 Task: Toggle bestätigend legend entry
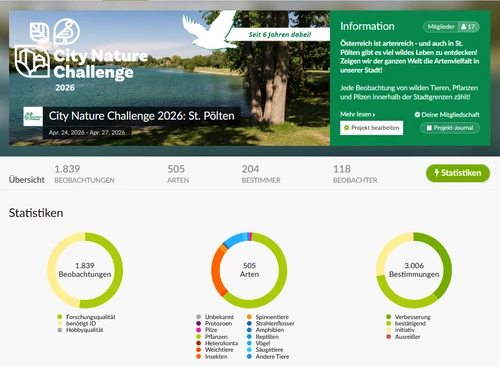(x=406, y=323)
